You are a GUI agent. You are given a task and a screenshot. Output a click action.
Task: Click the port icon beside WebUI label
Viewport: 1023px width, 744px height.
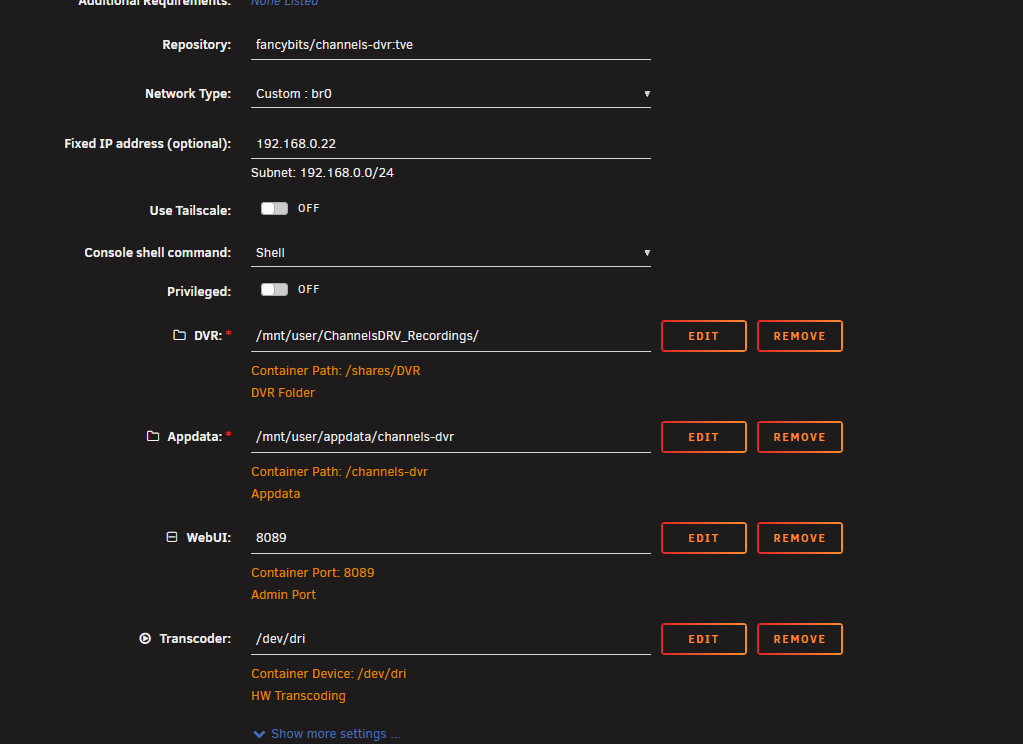point(171,537)
